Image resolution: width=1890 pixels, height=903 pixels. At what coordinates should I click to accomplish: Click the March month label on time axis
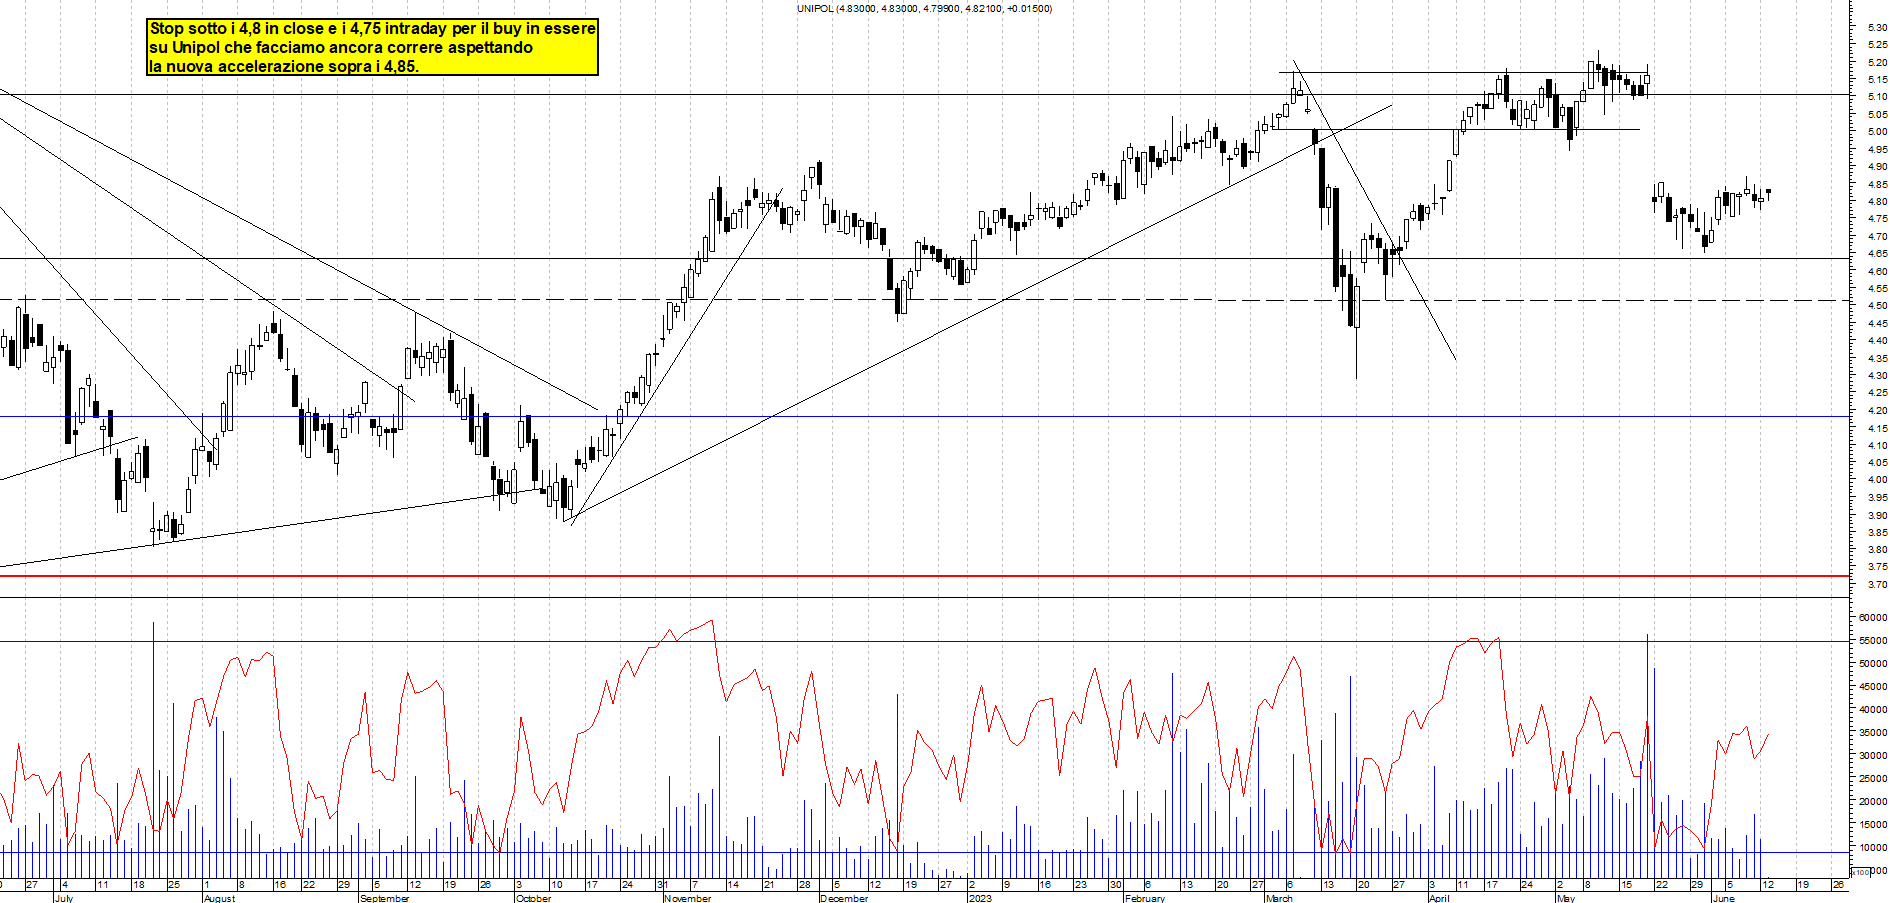point(1279,898)
